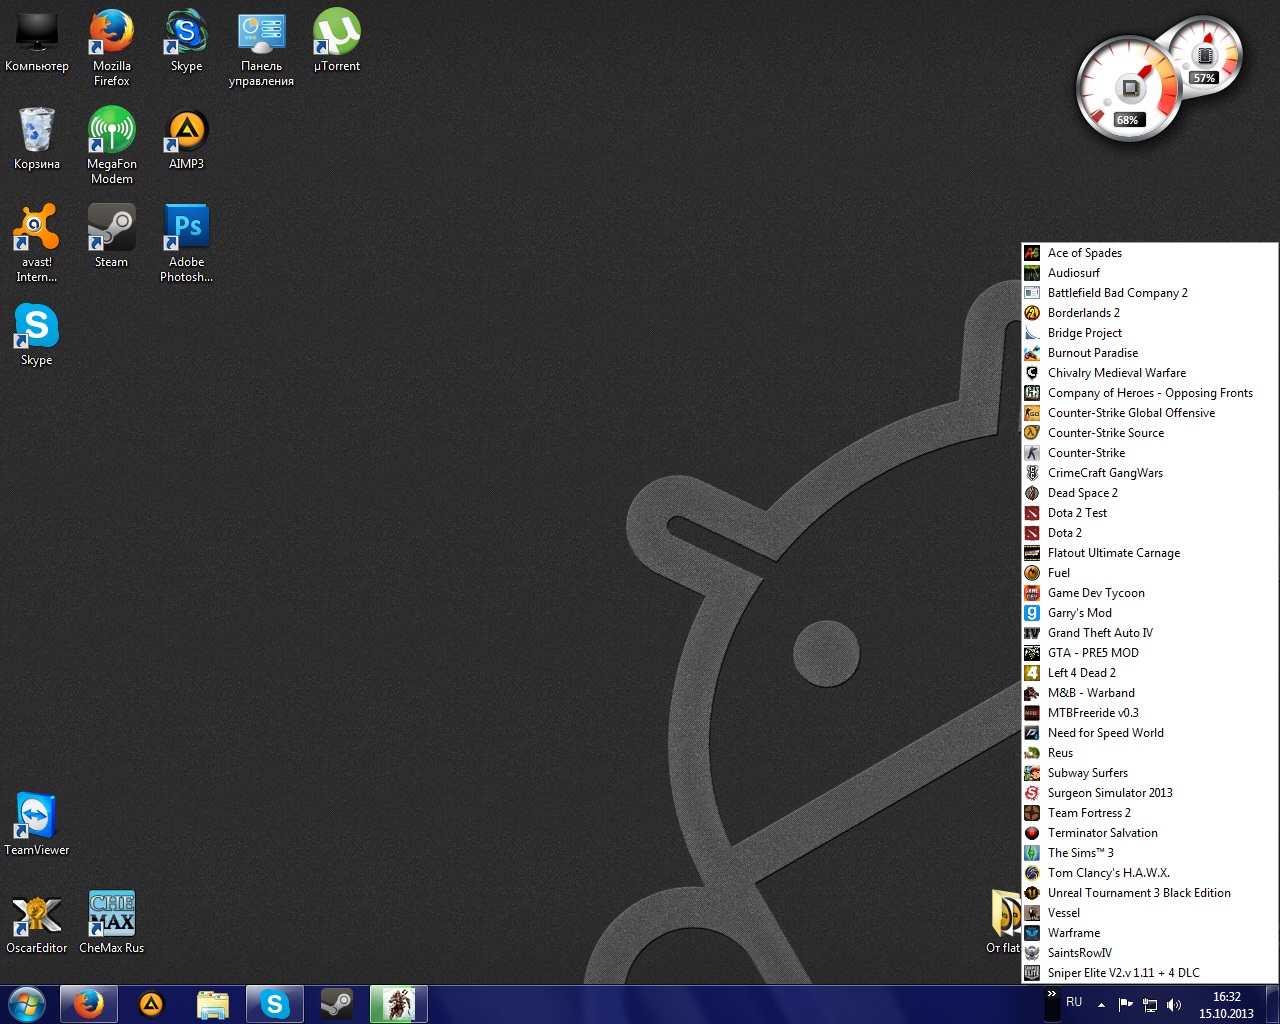Select Counter-Strike Source entry

tap(1150, 433)
